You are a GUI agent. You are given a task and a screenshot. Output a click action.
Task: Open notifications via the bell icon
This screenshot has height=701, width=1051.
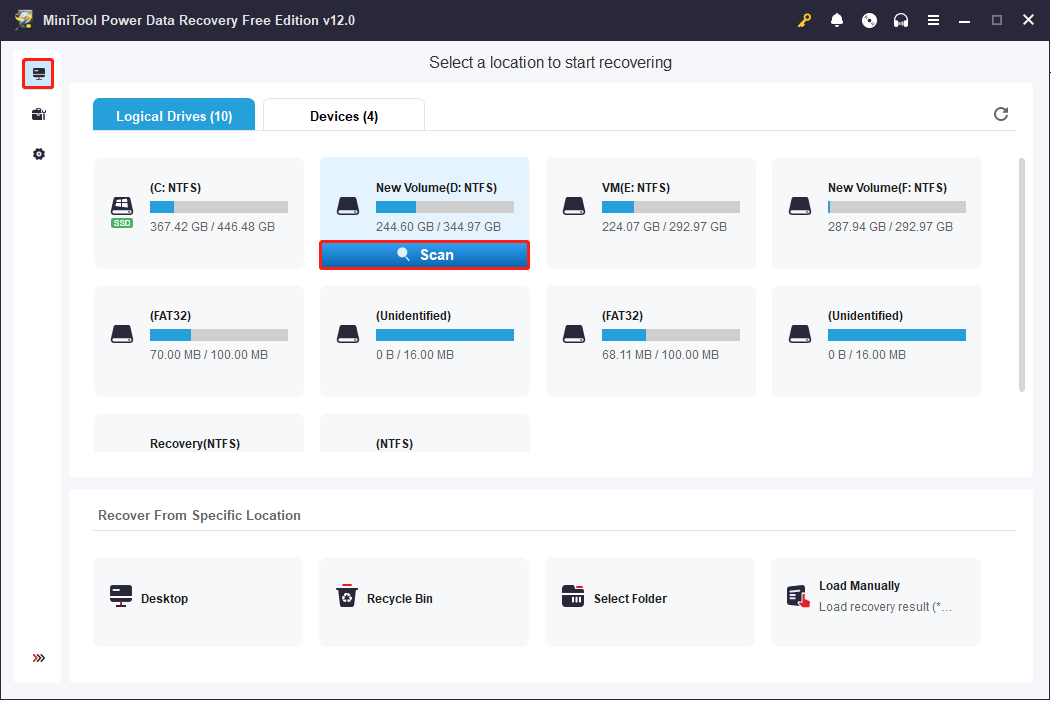(x=837, y=19)
